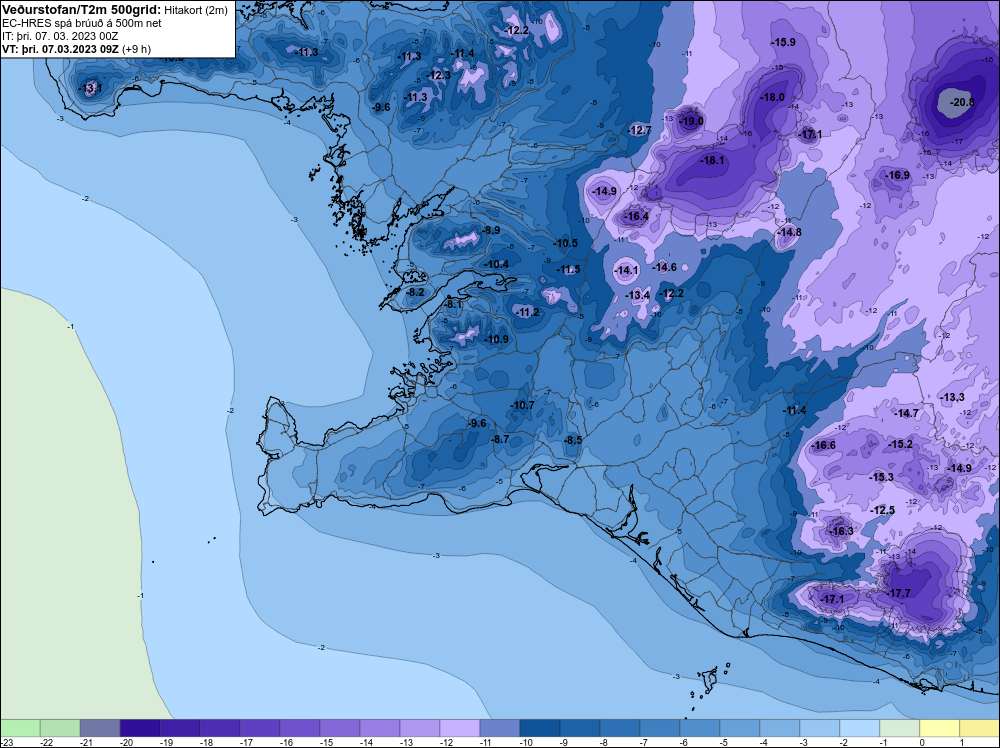This screenshot has height=748, width=1000.
Task: Select the -18 color swatch in legend
Action: (x=220, y=728)
